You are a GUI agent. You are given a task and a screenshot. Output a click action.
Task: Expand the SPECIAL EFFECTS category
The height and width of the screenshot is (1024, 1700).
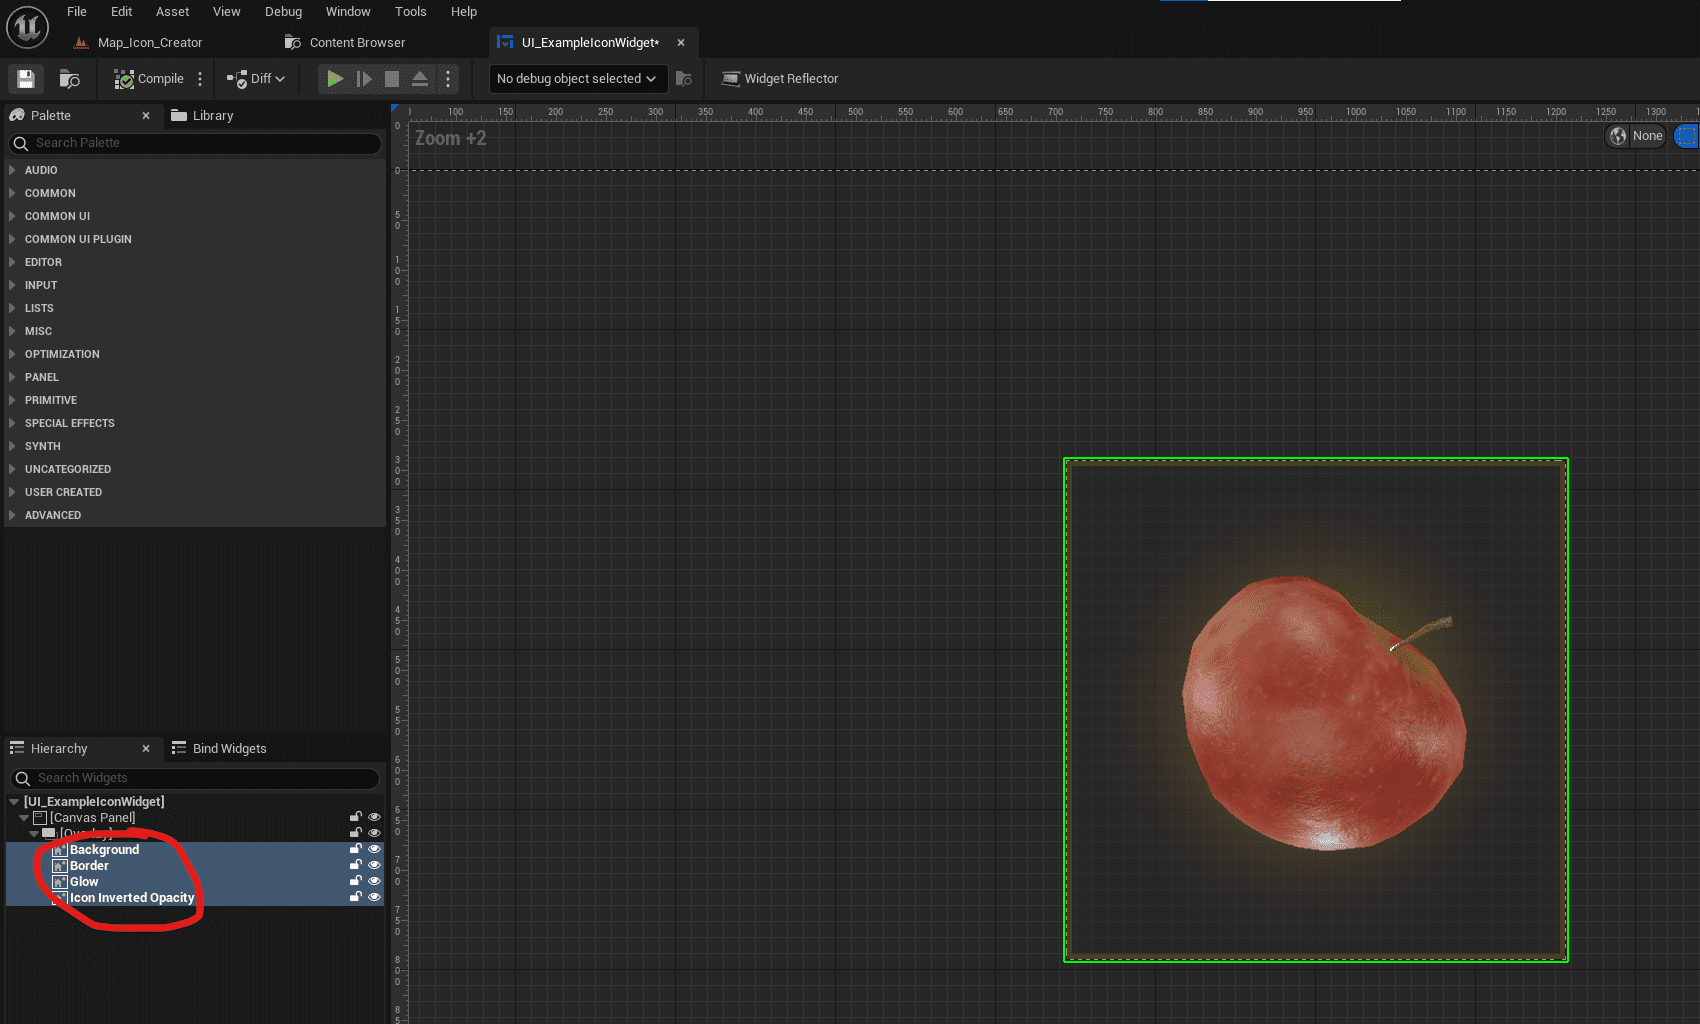pyautogui.click(x=12, y=423)
